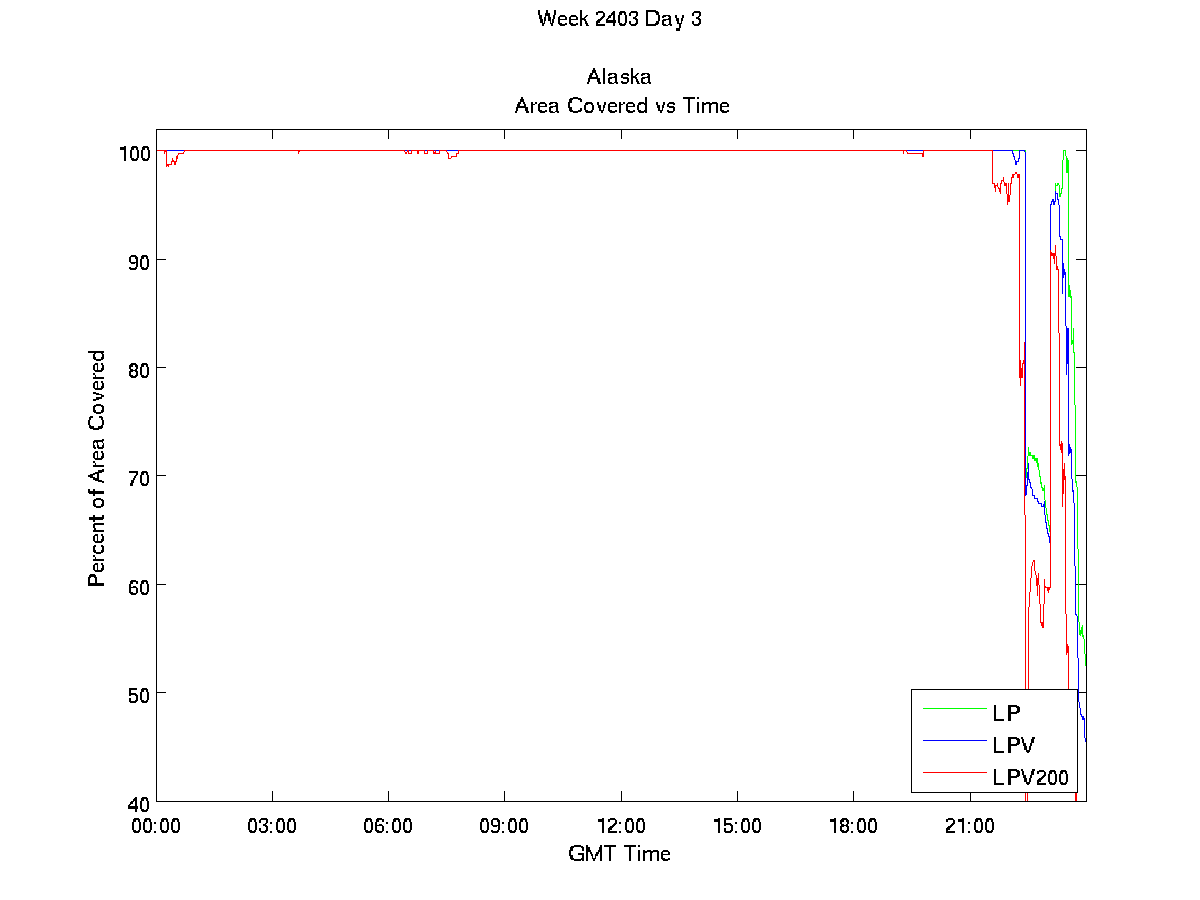1200x900 pixels.
Task: Click the 03:00 time tick label
Action: [x=272, y=827]
